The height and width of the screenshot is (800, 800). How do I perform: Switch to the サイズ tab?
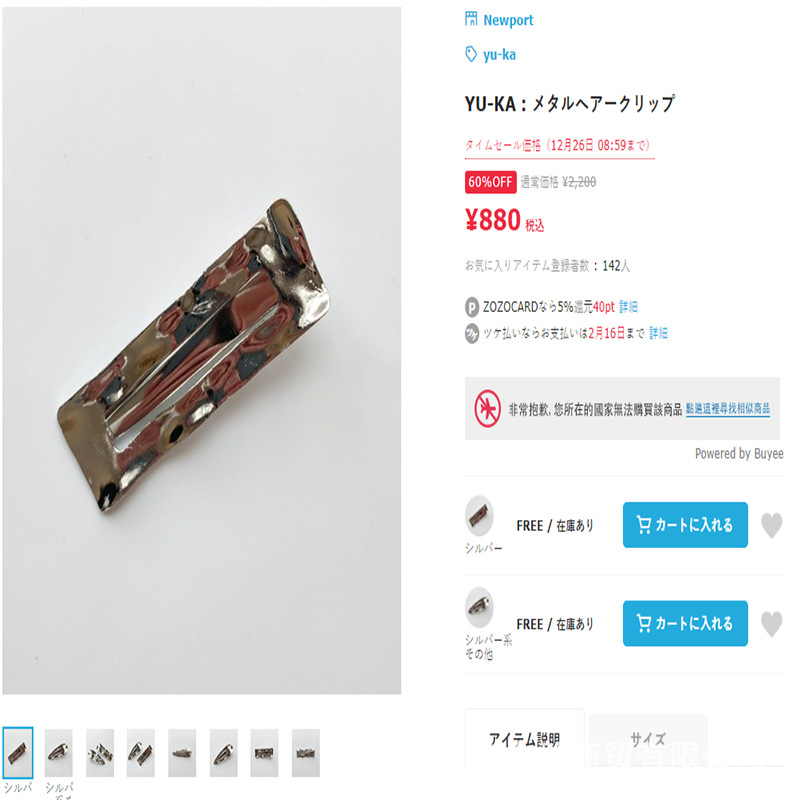(x=647, y=739)
